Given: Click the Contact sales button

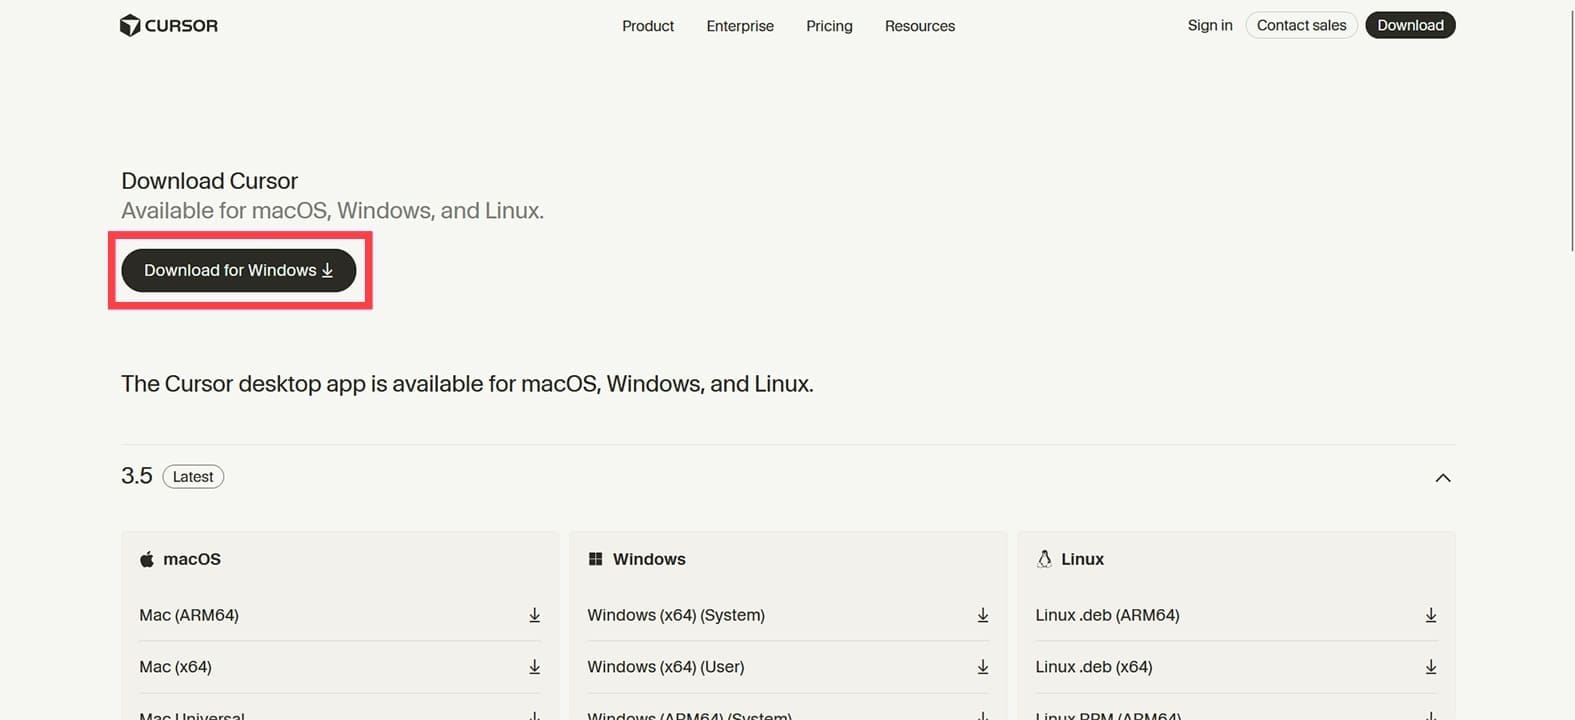Looking at the screenshot, I should [1301, 25].
